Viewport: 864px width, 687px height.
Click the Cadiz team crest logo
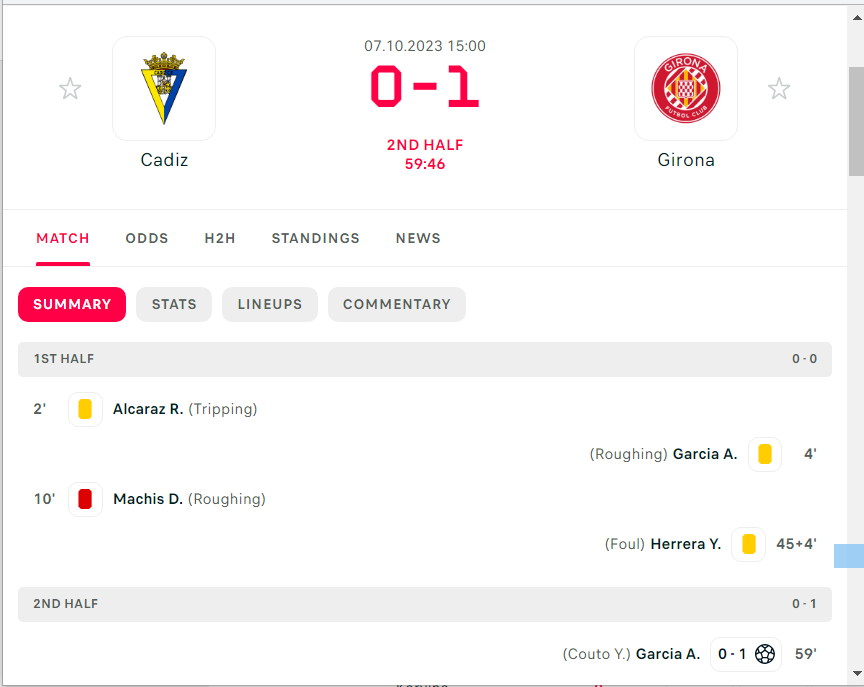tap(164, 89)
